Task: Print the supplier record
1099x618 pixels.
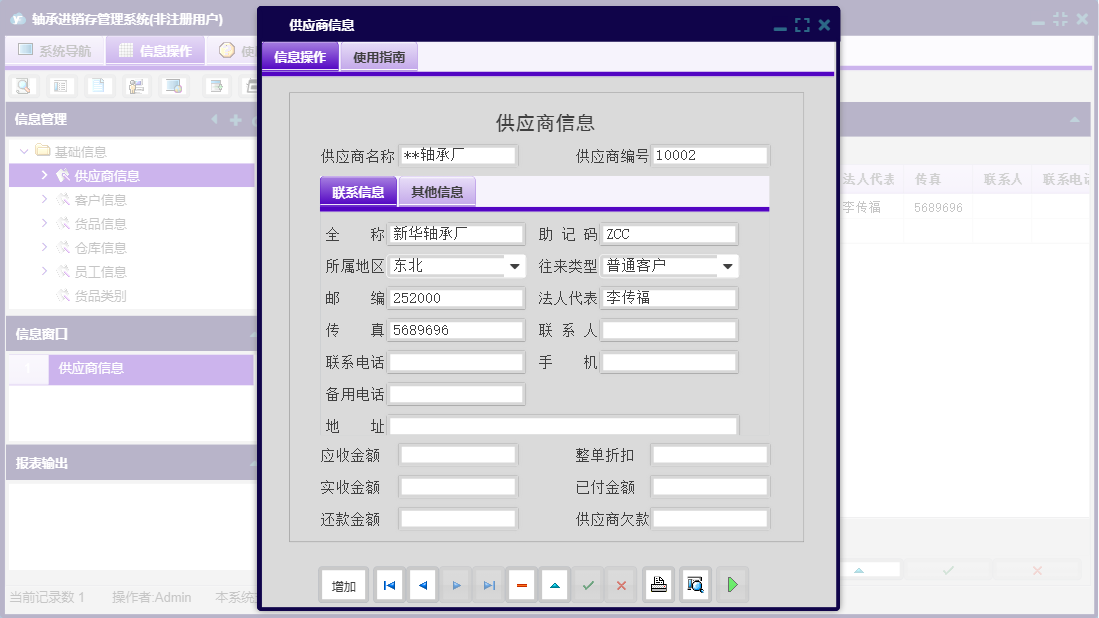Action: tap(658, 585)
